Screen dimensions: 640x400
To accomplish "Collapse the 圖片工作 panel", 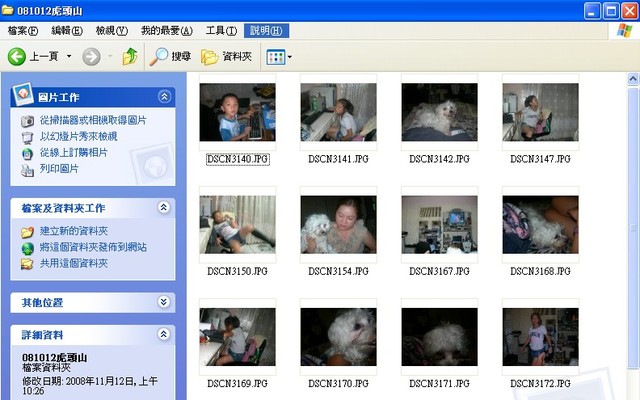I will click(x=164, y=97).
